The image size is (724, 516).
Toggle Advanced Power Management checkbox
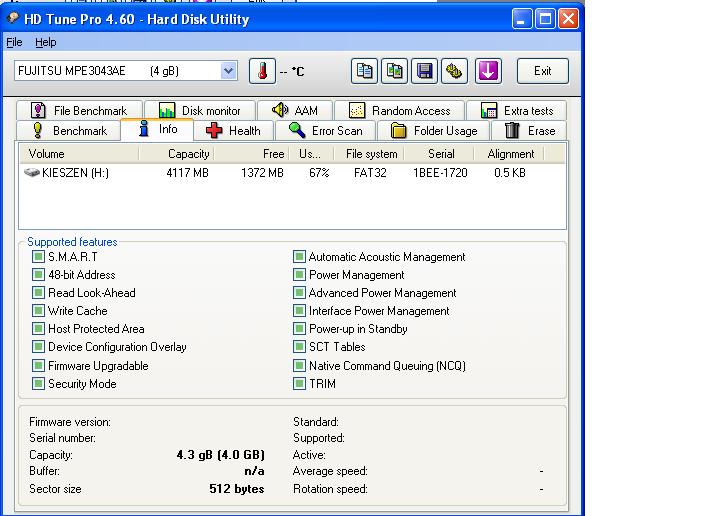click(299, 293)
